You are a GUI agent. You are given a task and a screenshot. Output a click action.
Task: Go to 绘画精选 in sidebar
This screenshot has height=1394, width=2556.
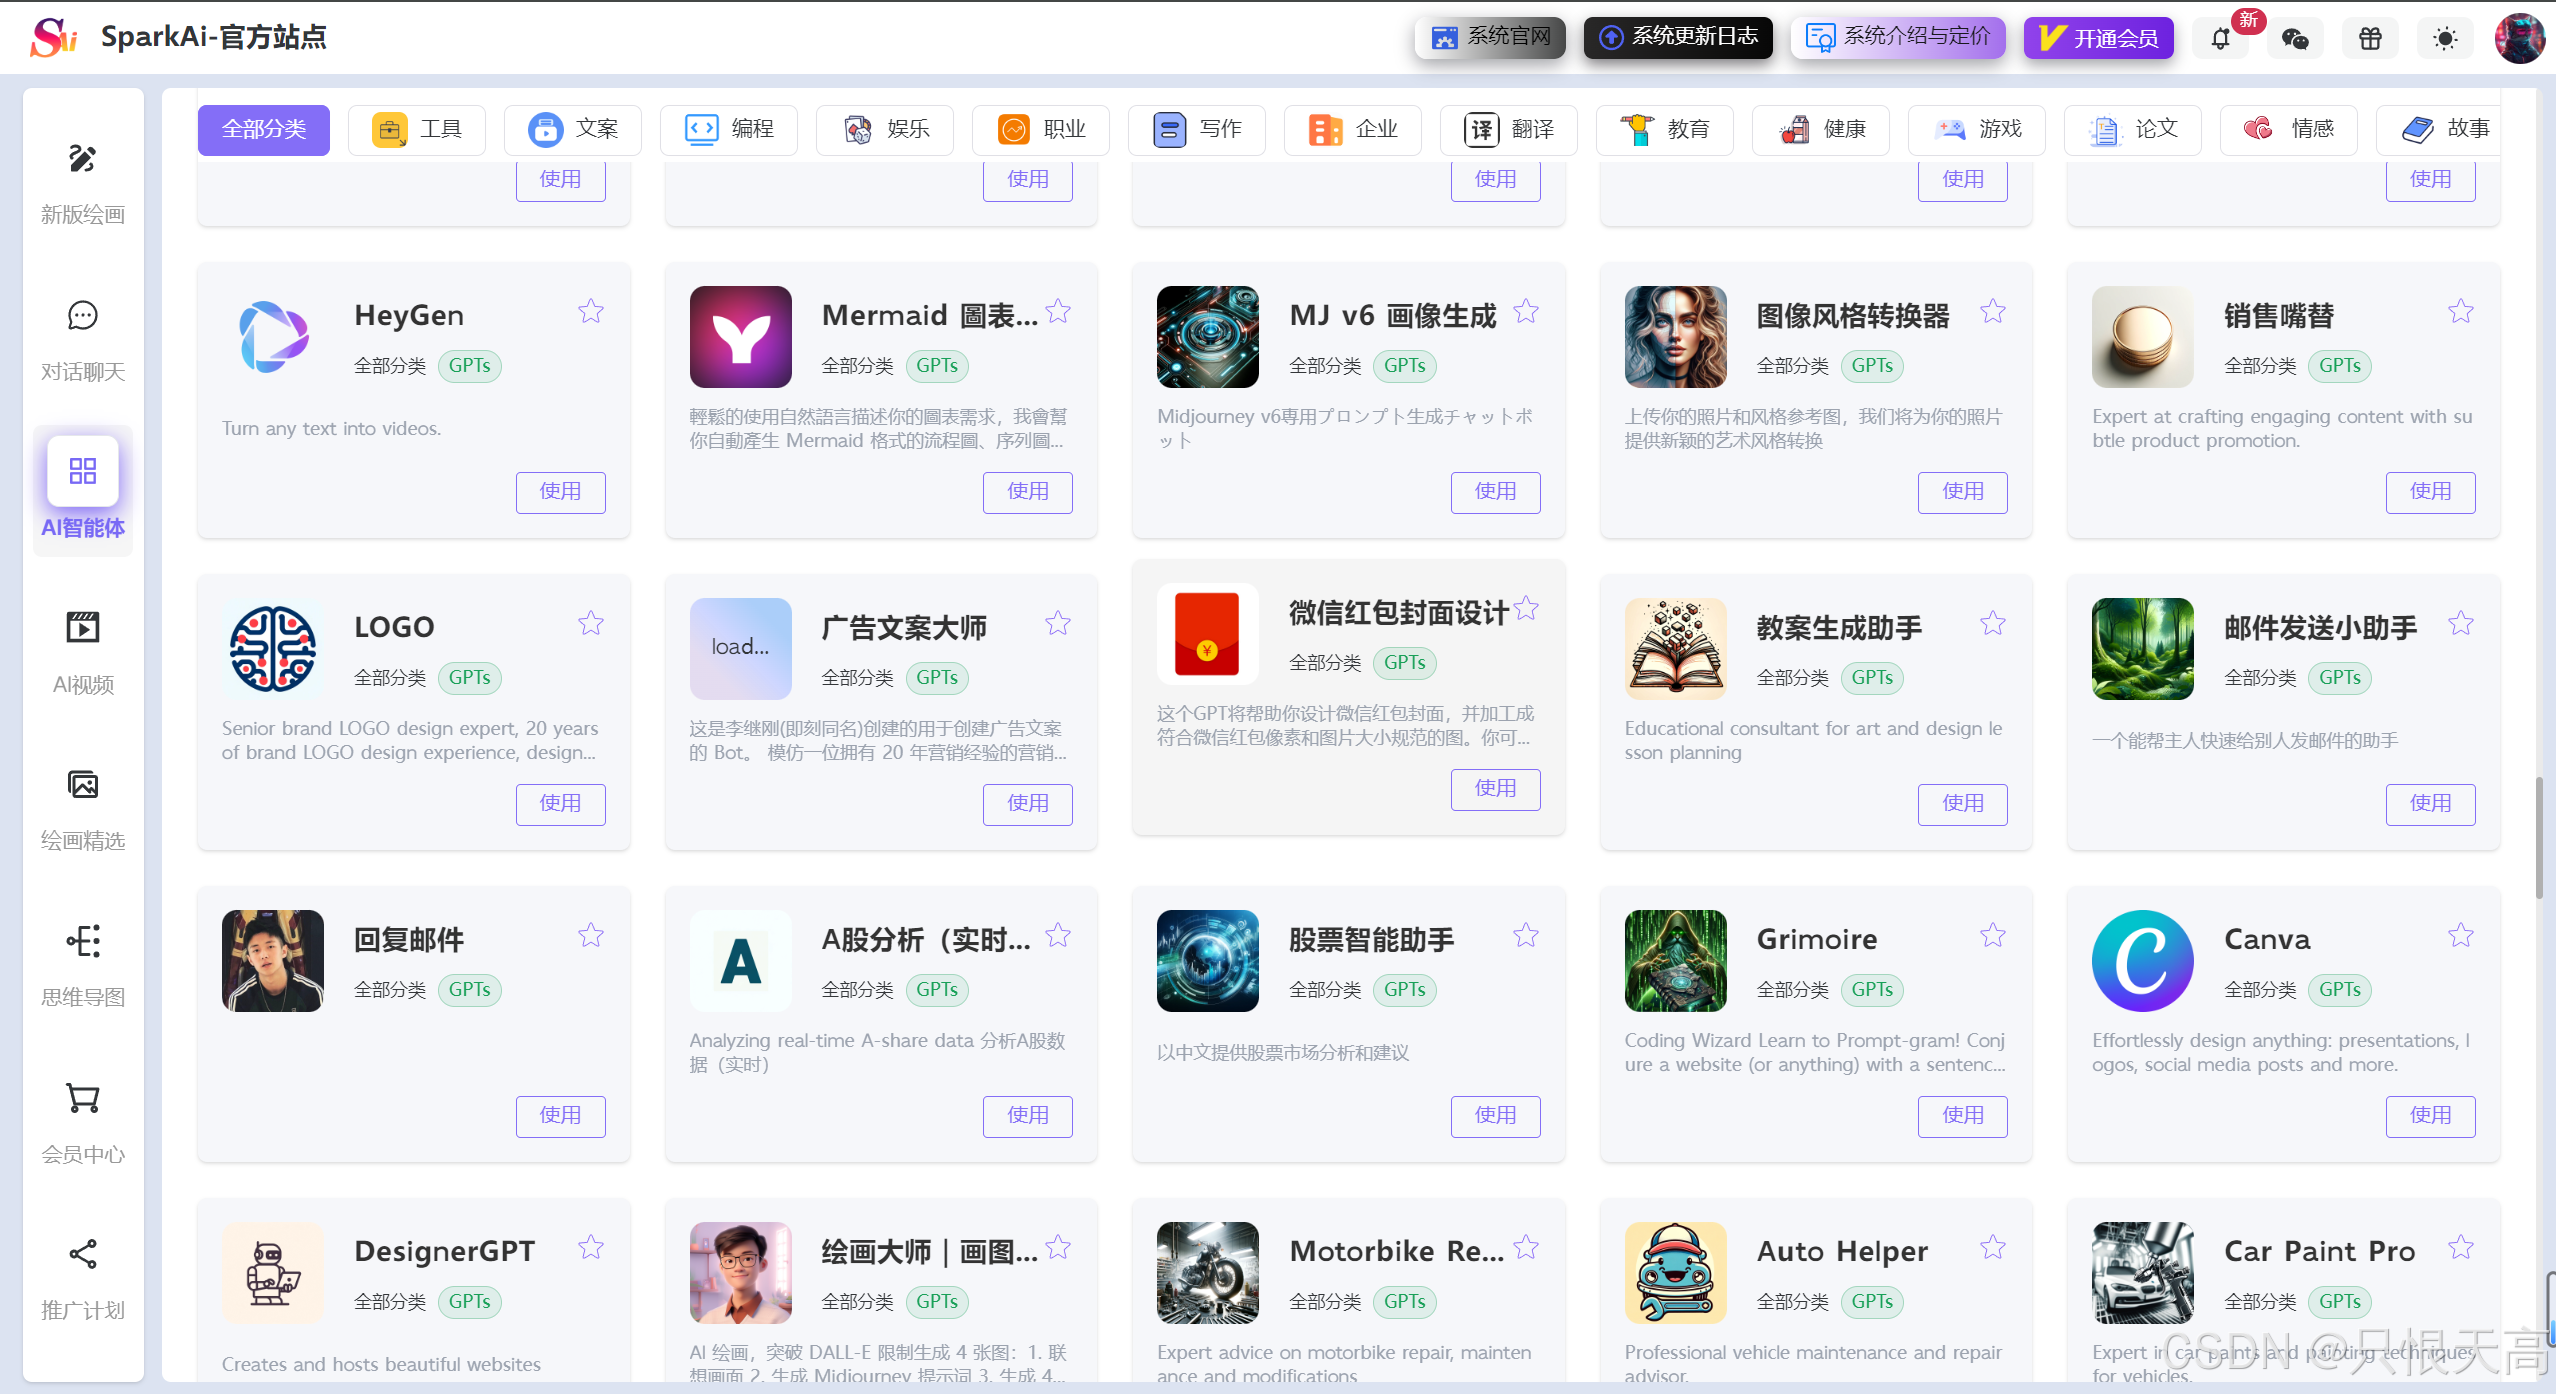pos(83,811)
